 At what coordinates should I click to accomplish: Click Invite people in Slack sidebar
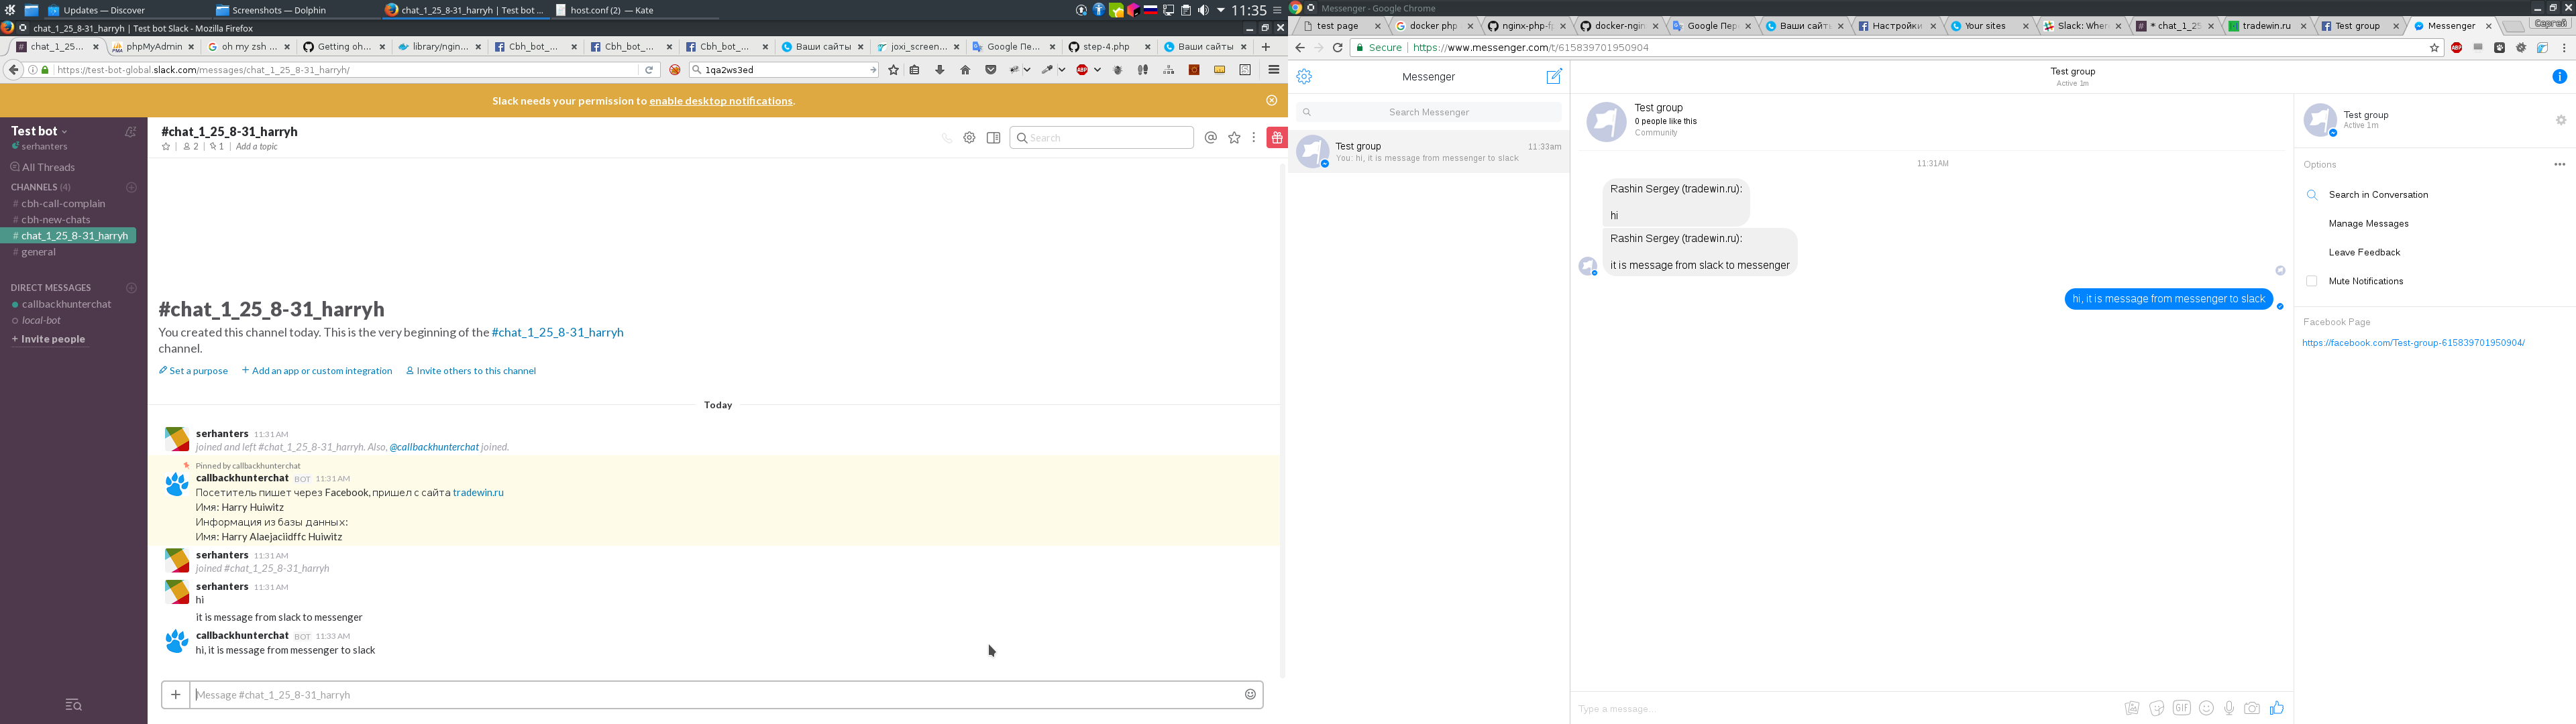tap(48, 339)
